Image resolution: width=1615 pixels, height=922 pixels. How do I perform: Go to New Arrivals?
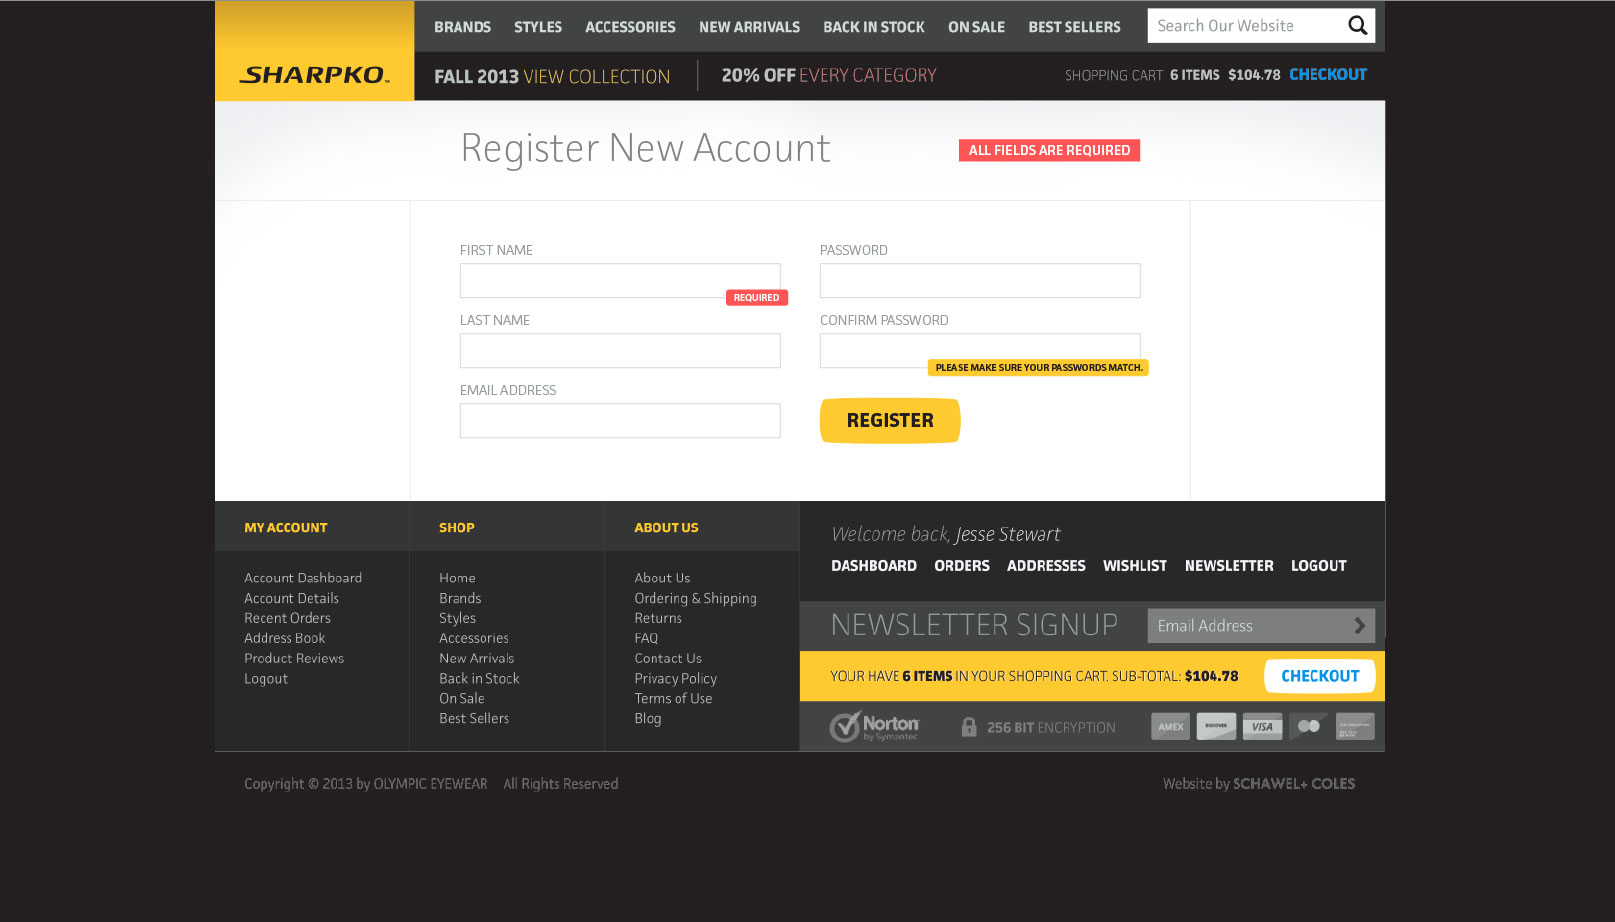(749, 27)
